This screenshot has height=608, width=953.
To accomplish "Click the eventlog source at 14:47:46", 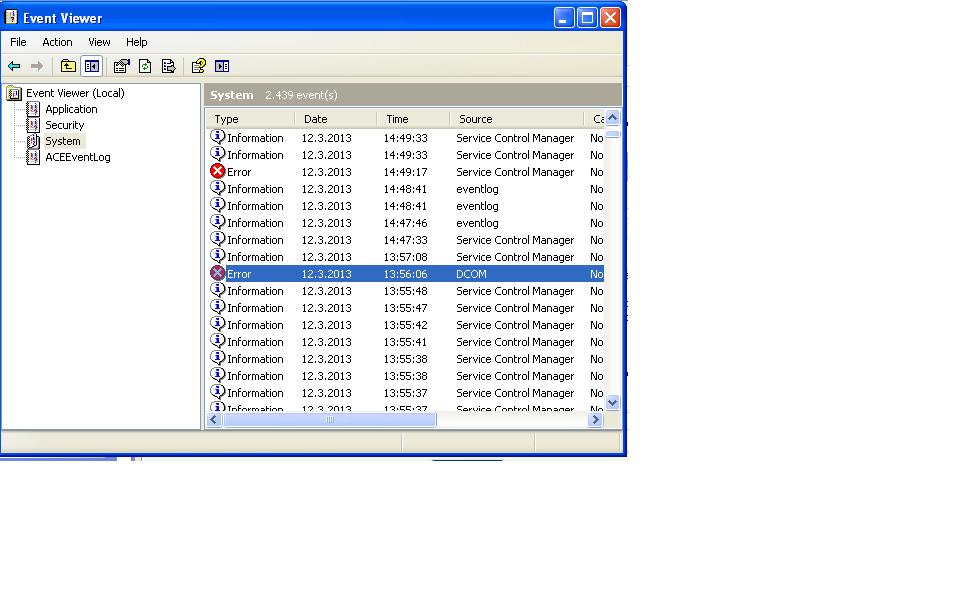I will coord(477,223).
